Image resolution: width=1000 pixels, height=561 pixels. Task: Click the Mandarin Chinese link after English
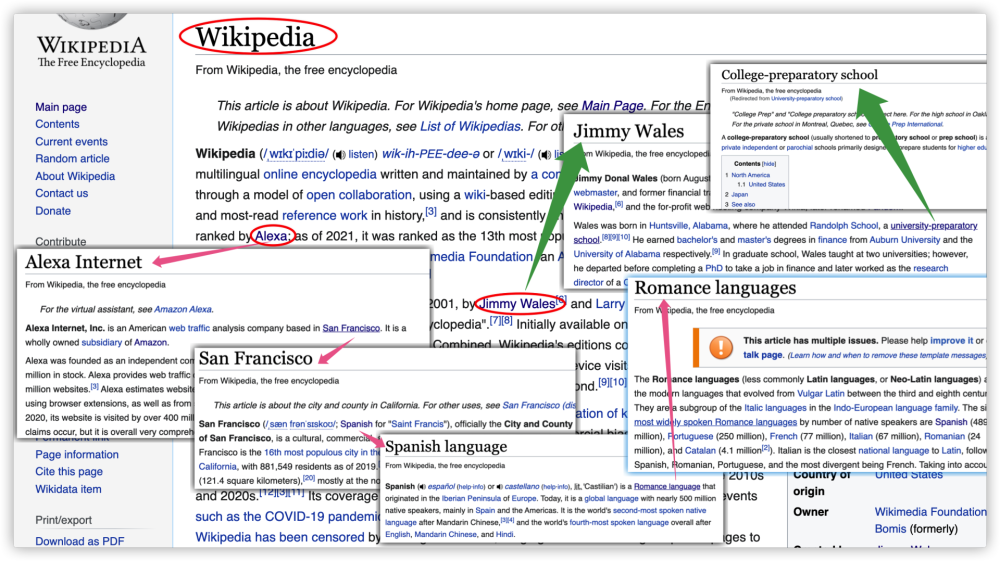pos(436,534)
